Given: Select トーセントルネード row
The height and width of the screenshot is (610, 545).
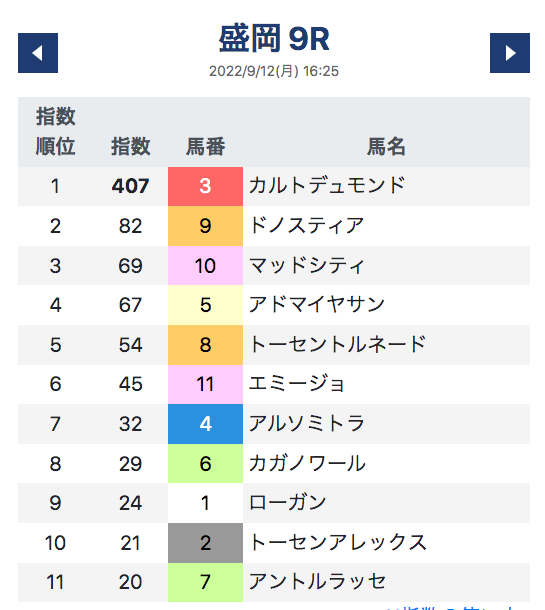Looking at the screenshot, I should [x=274, y=345].
